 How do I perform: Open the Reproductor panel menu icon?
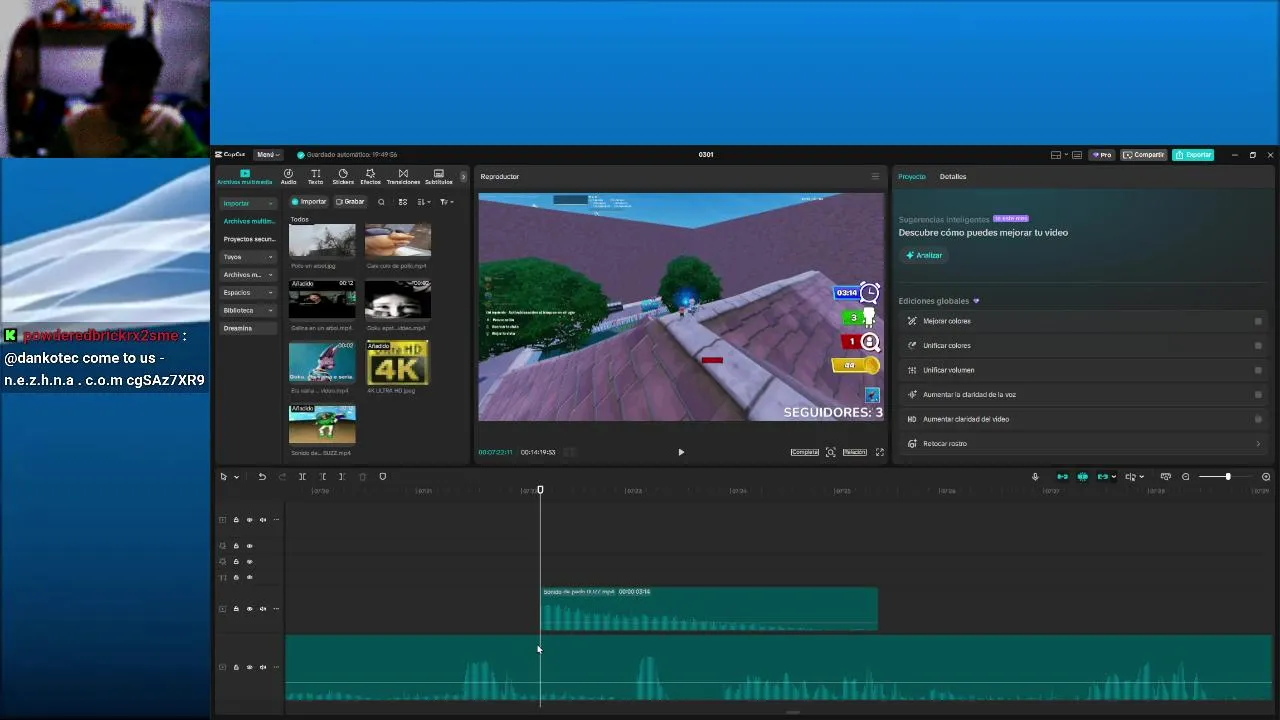pos(875,177)
